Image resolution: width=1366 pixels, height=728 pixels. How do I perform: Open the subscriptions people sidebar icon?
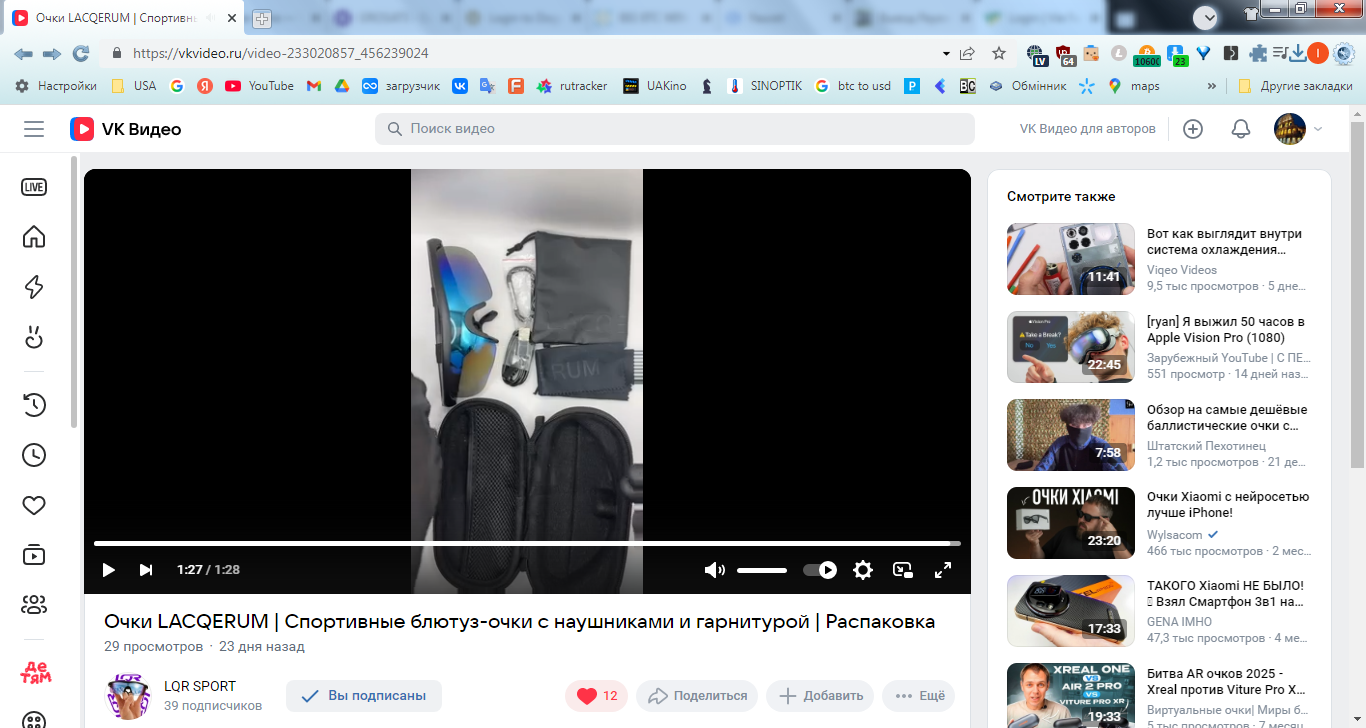(34, 605)
